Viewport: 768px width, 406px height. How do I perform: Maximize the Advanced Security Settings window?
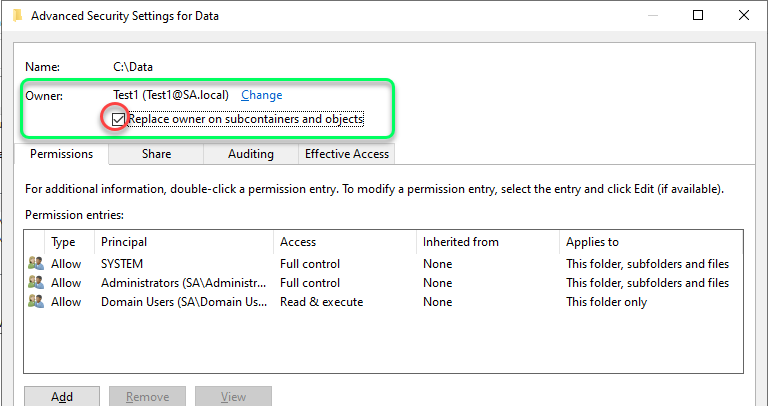coord(698,15)
